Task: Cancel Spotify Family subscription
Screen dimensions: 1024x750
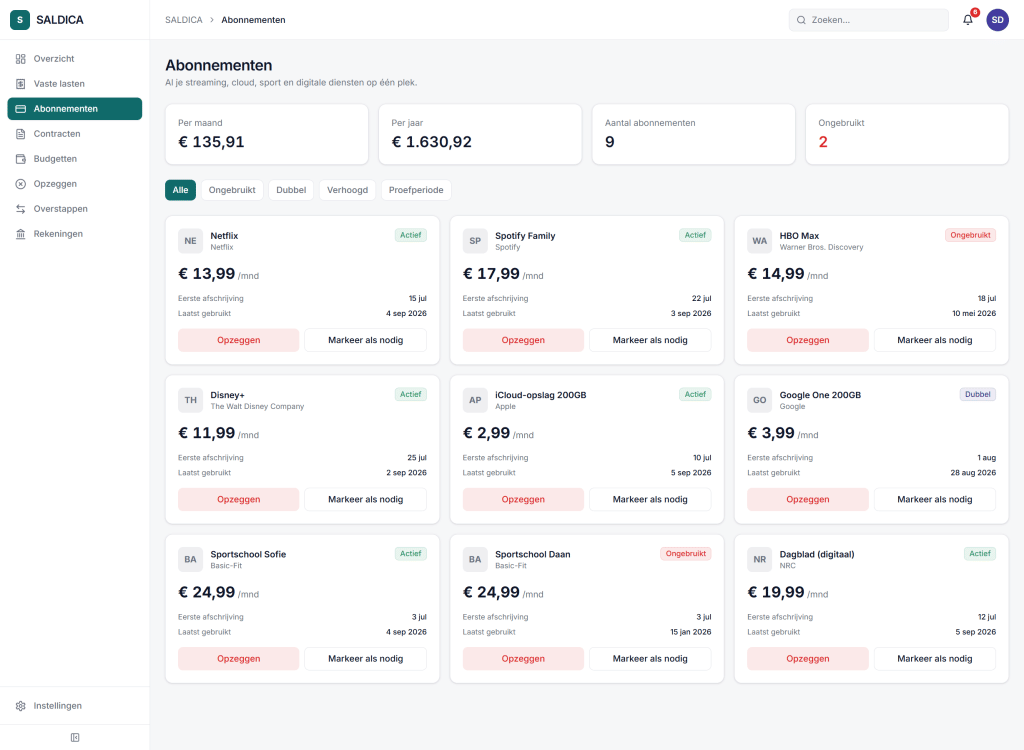Action: 523,340
